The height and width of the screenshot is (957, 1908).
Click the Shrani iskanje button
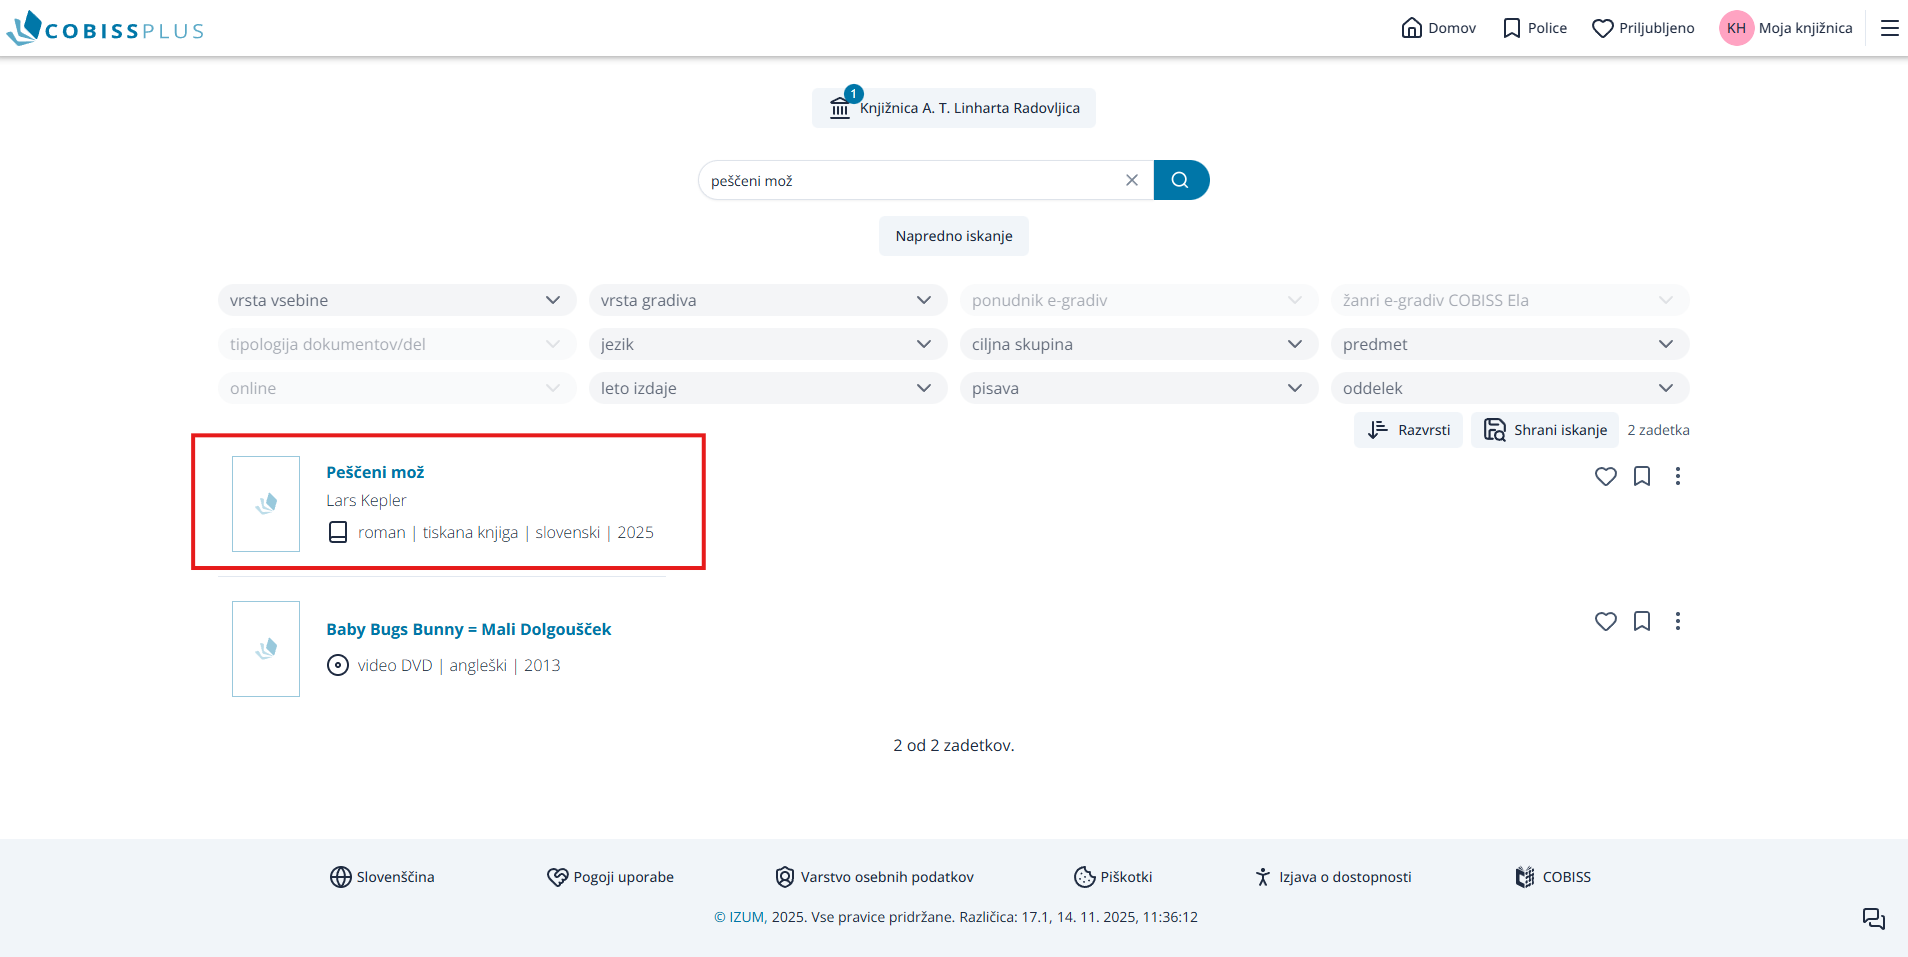coord(1545,430)
